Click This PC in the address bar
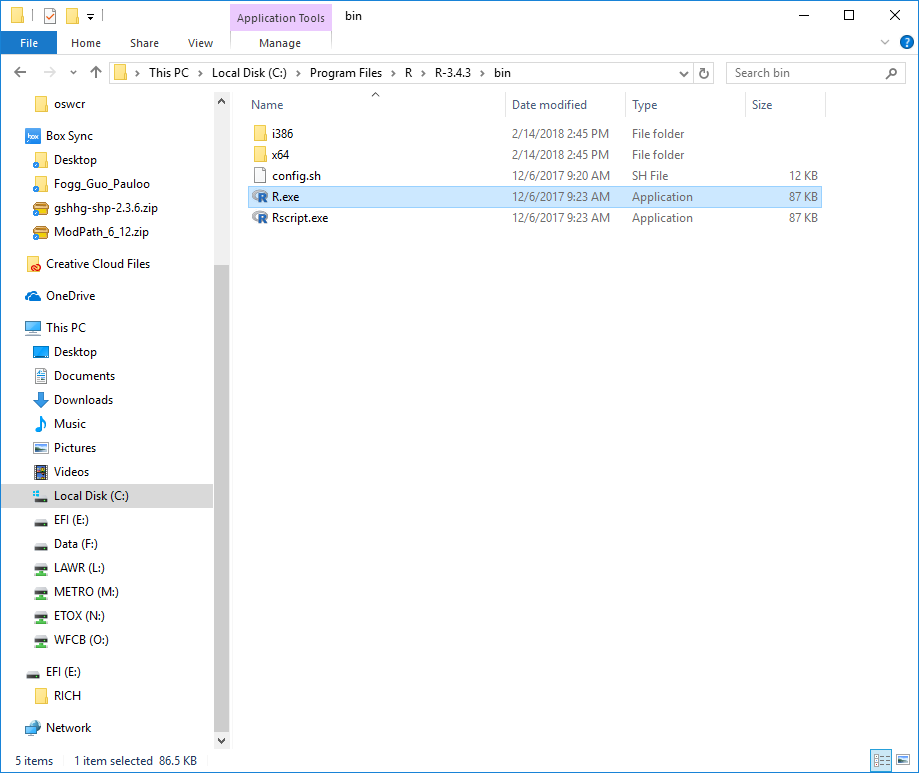Image resolution: width=919 pixels, height=773 pixels. pyautogui.click(x=168, y=73)
